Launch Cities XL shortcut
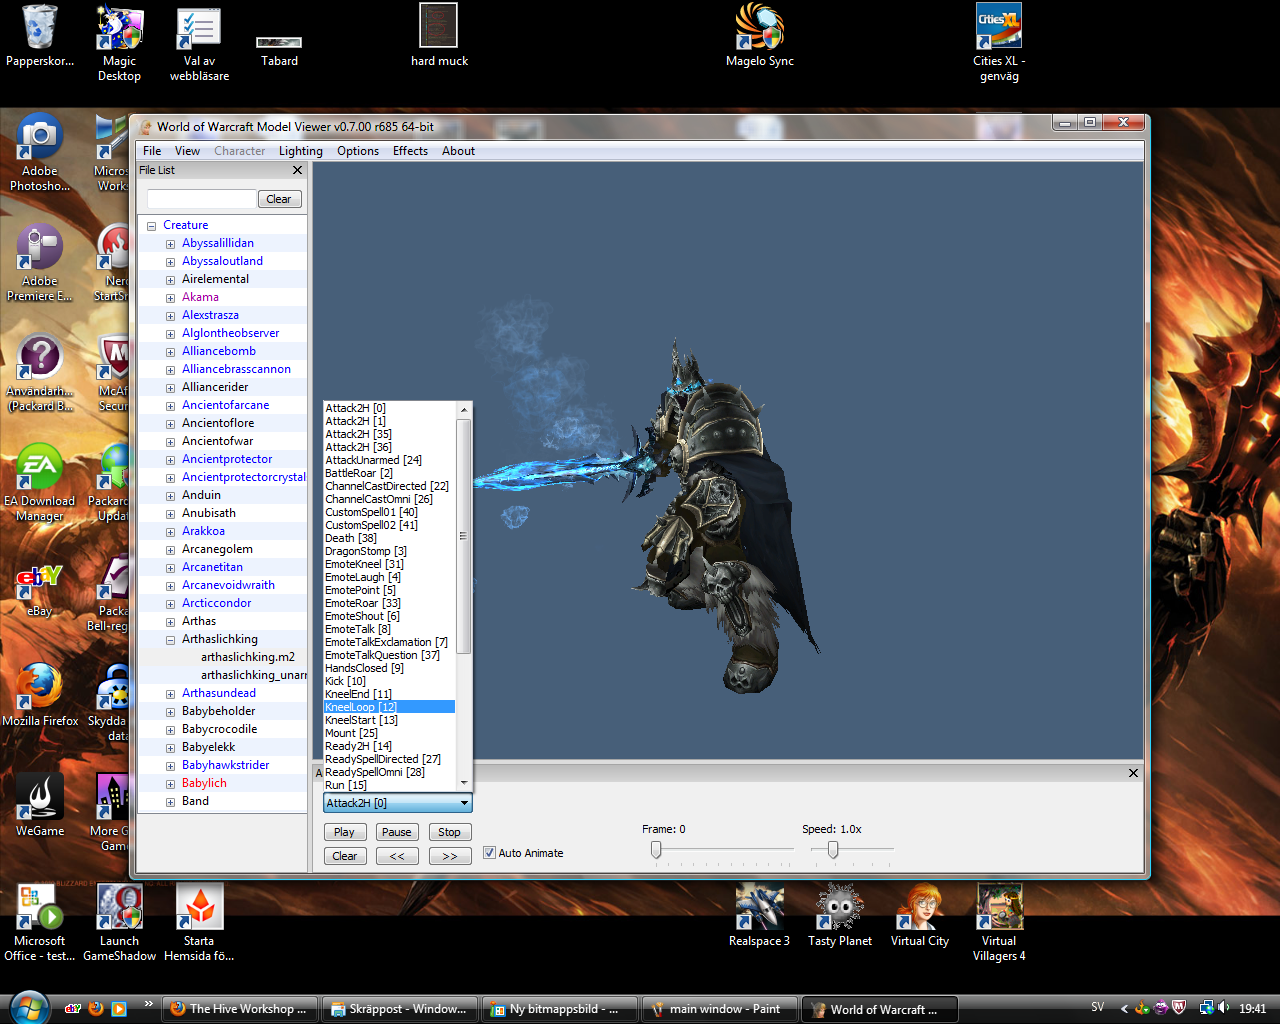 pos(999,42)
